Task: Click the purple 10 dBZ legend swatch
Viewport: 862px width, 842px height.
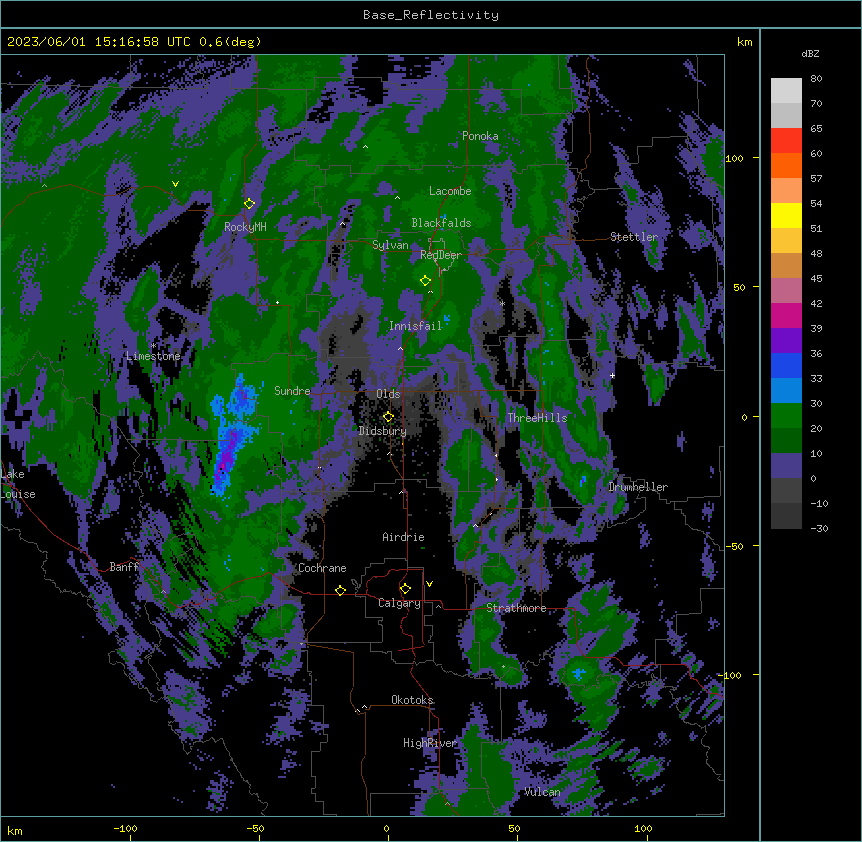Action: pos(786,466)
